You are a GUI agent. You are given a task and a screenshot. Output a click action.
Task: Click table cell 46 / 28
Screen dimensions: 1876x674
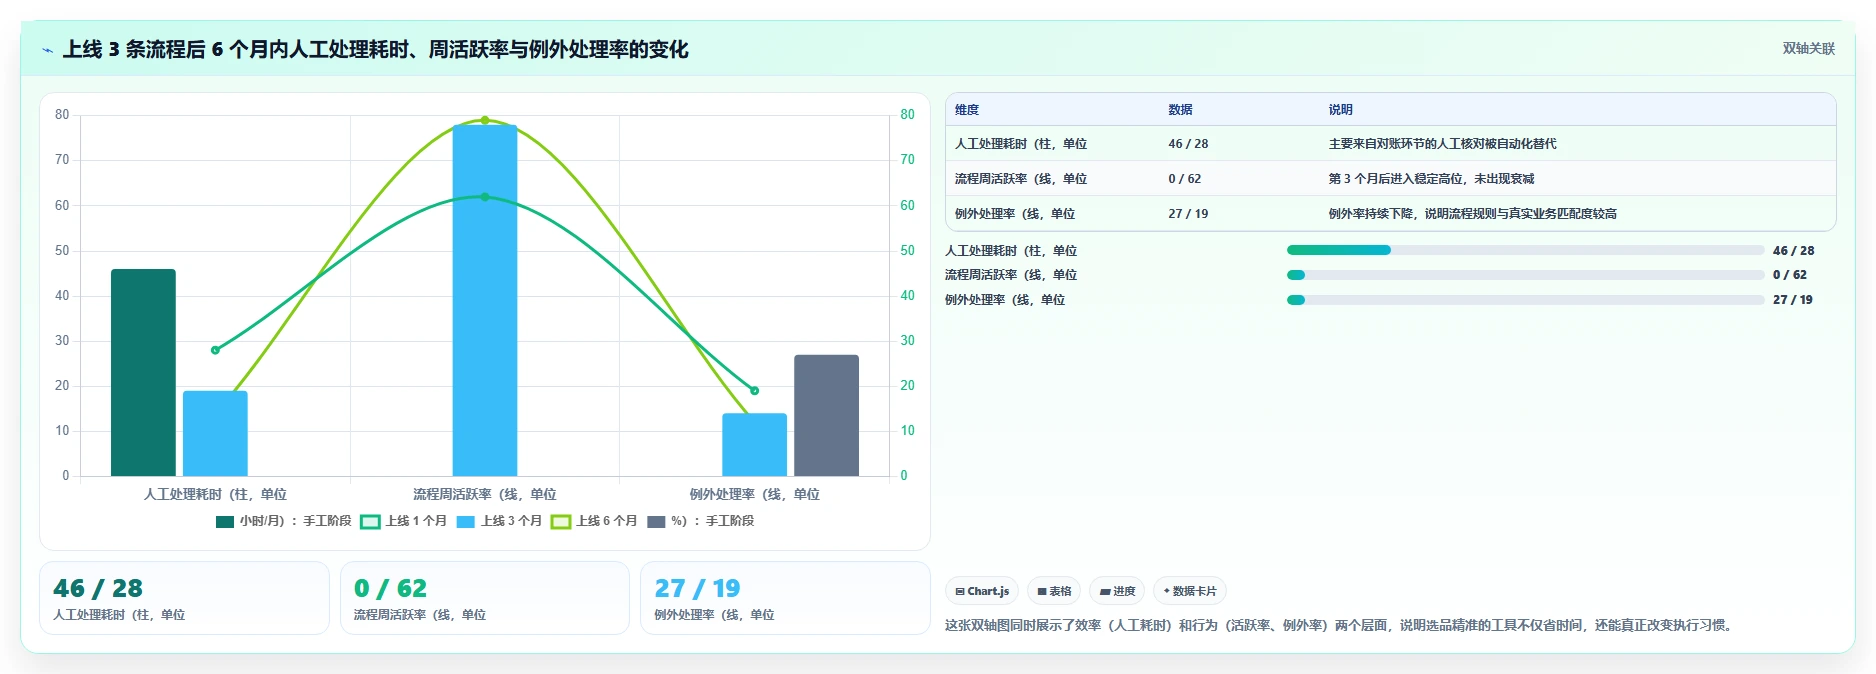click(1188, 144)
